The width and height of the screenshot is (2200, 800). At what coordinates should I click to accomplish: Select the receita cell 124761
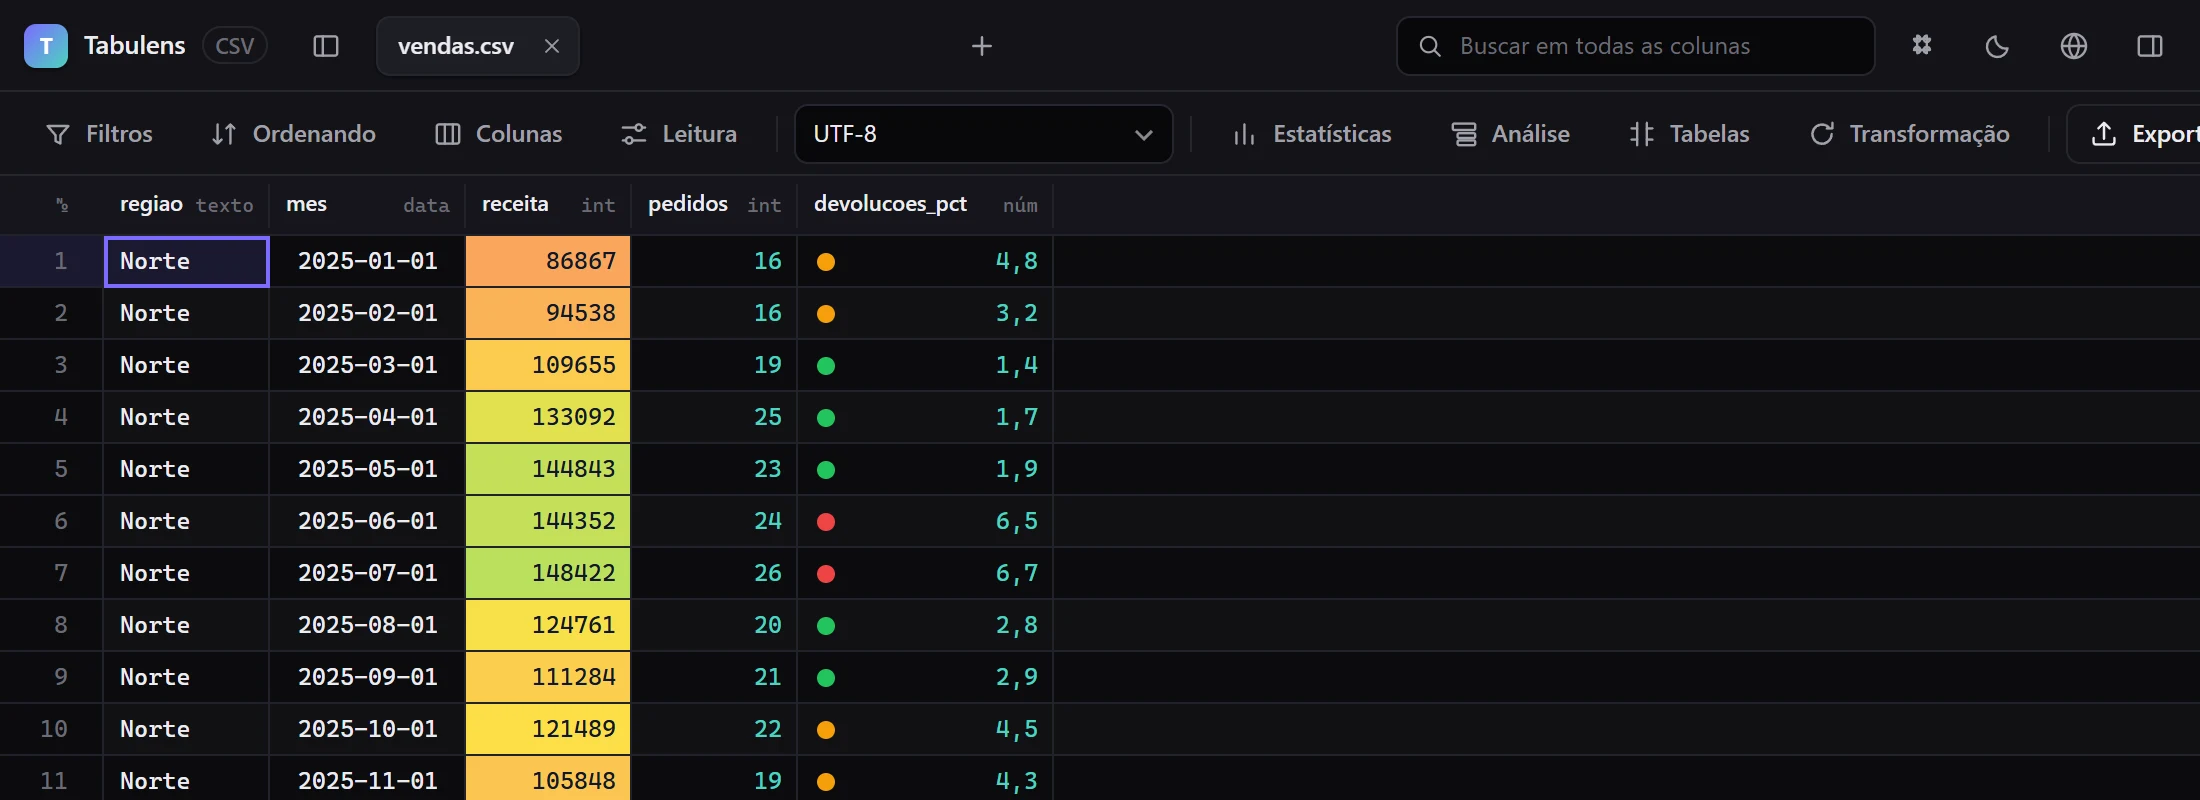(x=548, y=625)
